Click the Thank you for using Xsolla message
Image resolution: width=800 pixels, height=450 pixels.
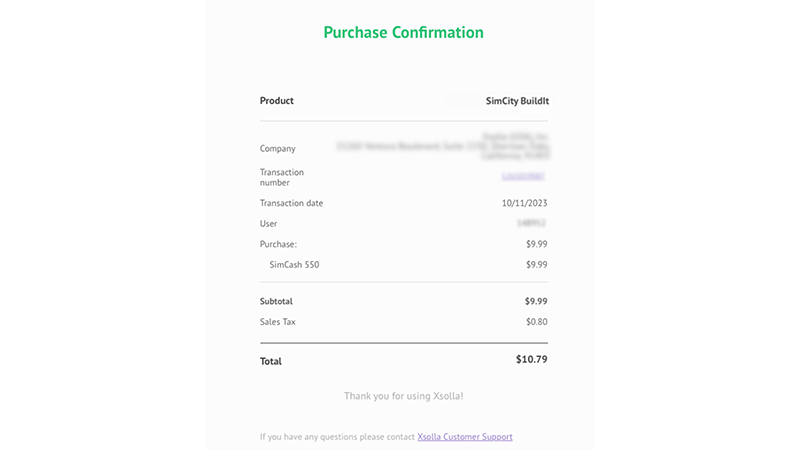(403, 396)
